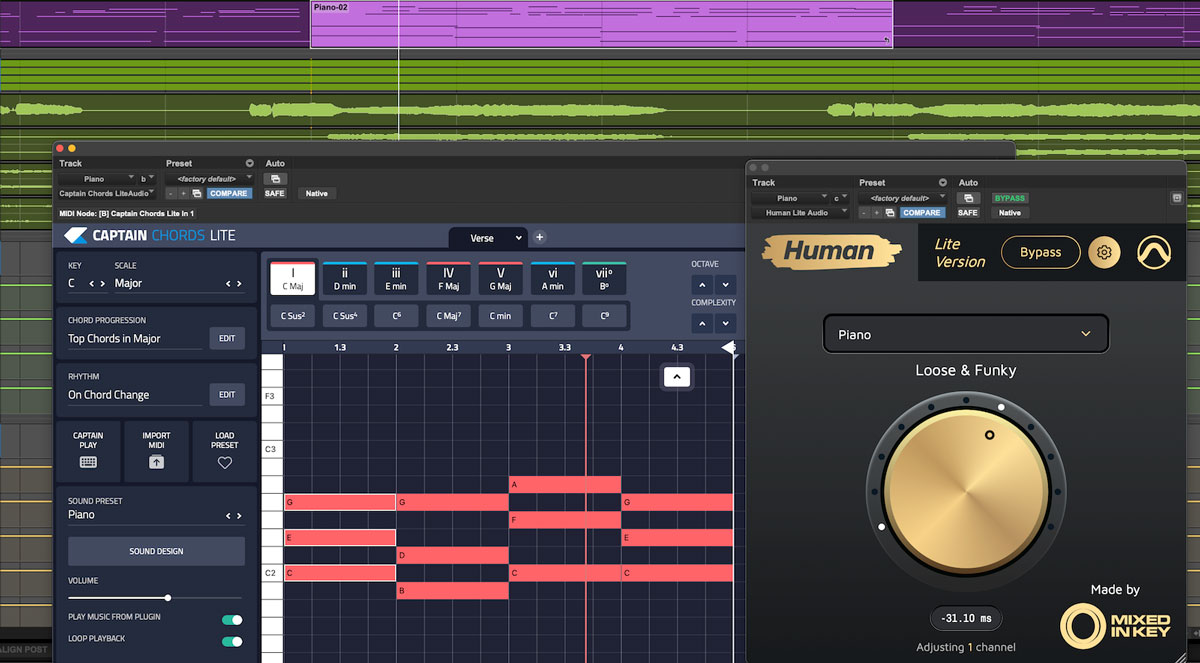Select the ii D min chord

tap(344, 279)
